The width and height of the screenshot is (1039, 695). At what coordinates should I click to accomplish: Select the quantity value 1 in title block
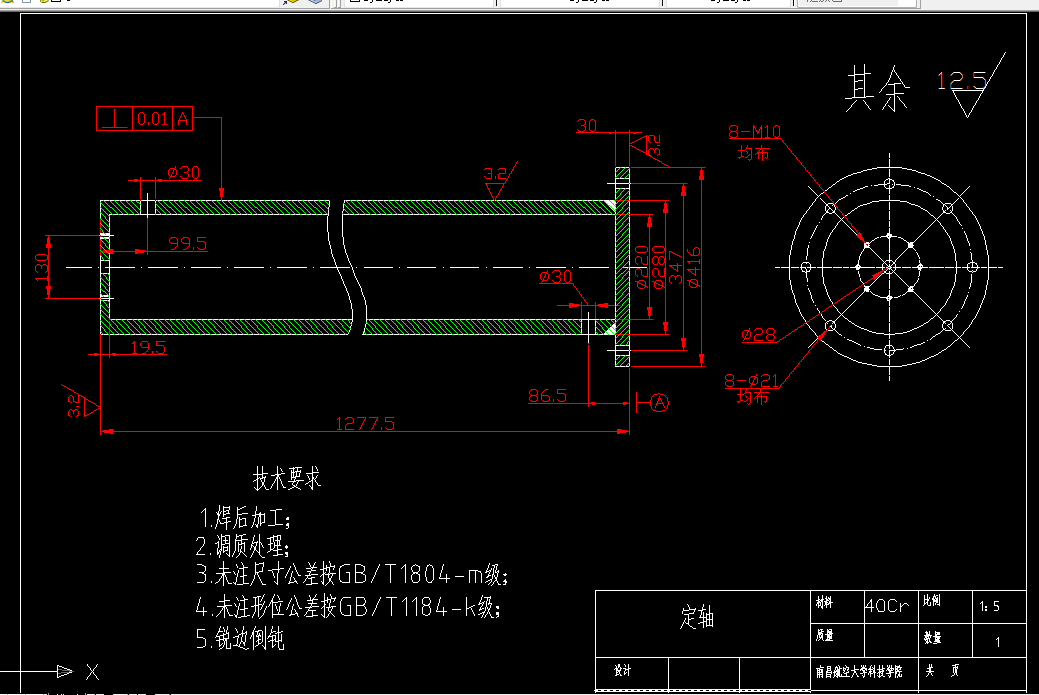pos(998,641)
